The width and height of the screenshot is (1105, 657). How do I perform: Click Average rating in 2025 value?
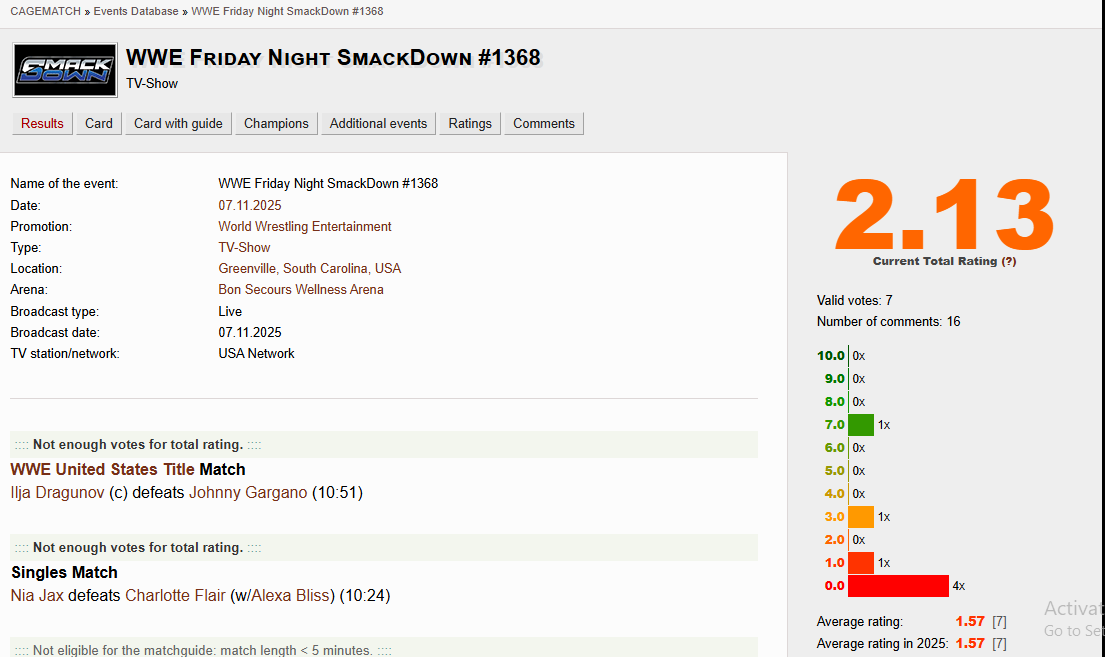pos(970,644)
